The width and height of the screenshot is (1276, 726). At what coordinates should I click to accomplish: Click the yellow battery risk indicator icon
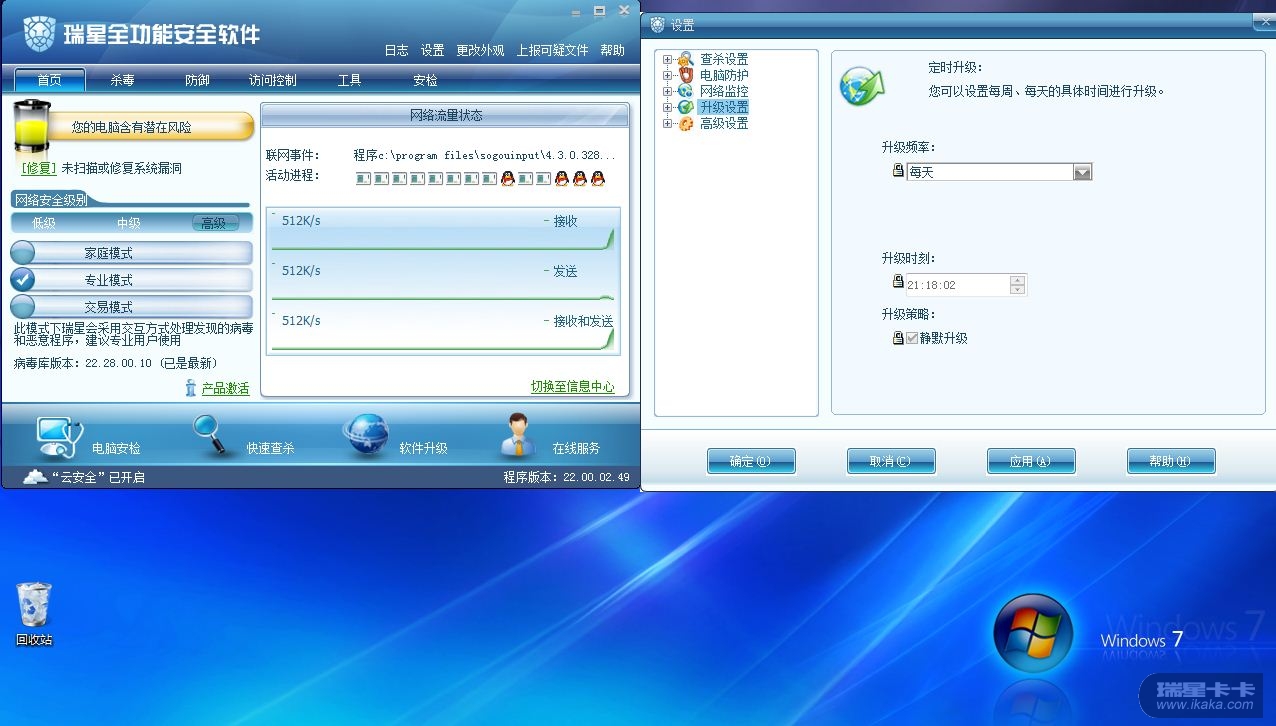click(x=32, y=128)
